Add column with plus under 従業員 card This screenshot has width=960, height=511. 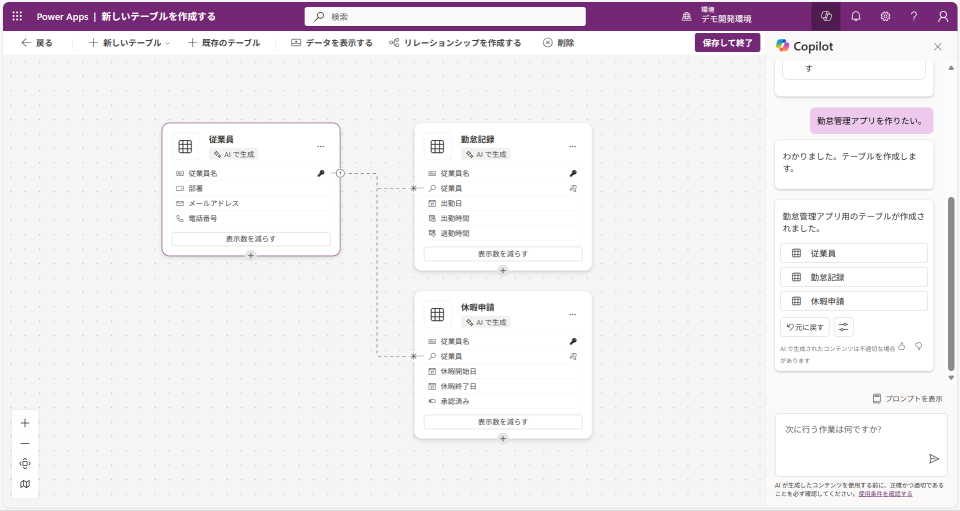pos(251,256)
